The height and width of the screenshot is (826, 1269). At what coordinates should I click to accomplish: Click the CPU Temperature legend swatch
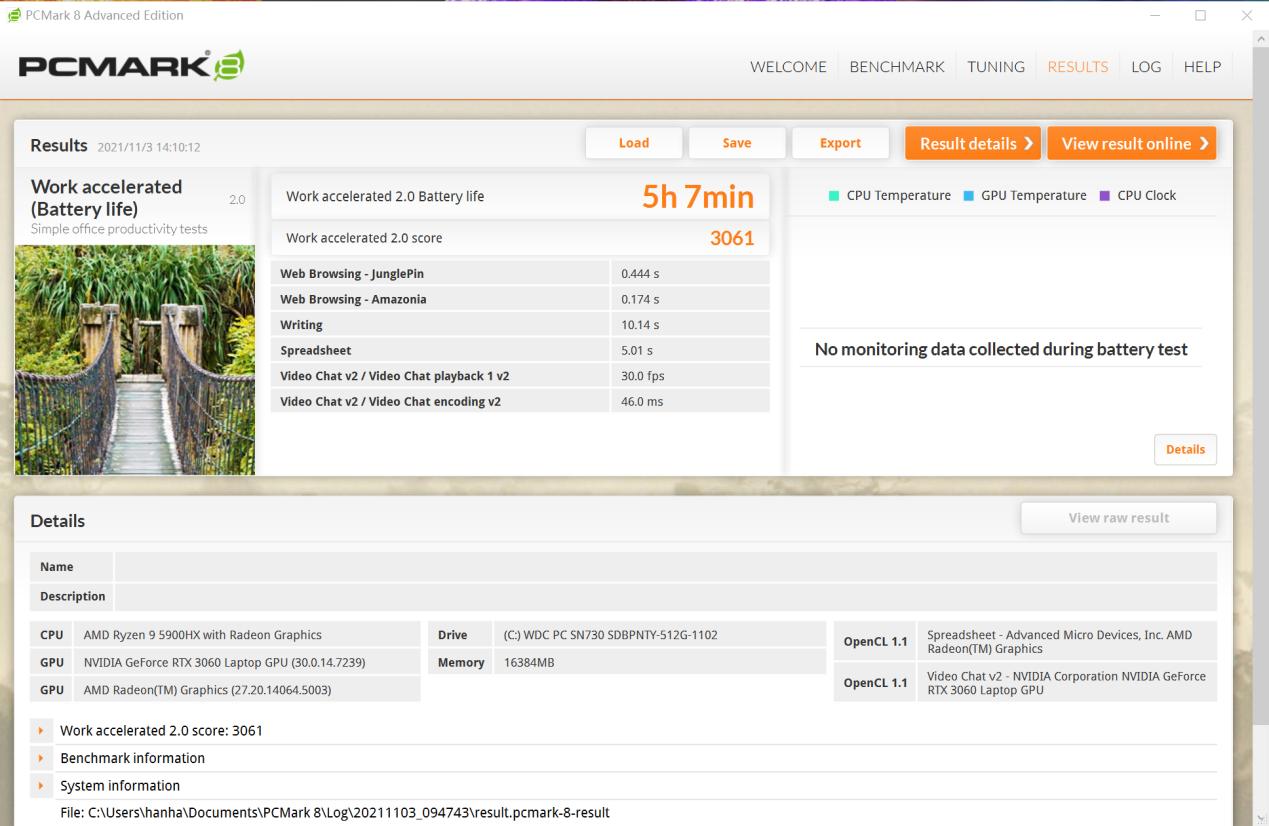834,196
